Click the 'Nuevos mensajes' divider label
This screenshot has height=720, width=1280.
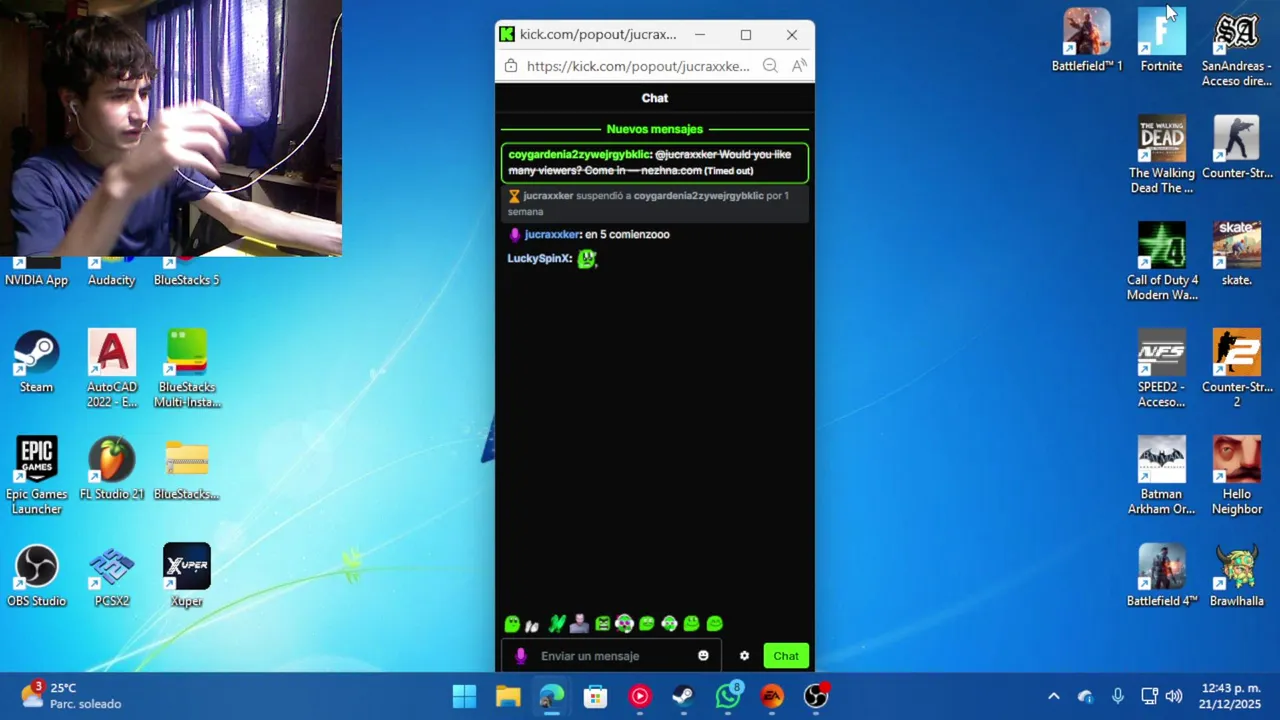tap(655, 129)
